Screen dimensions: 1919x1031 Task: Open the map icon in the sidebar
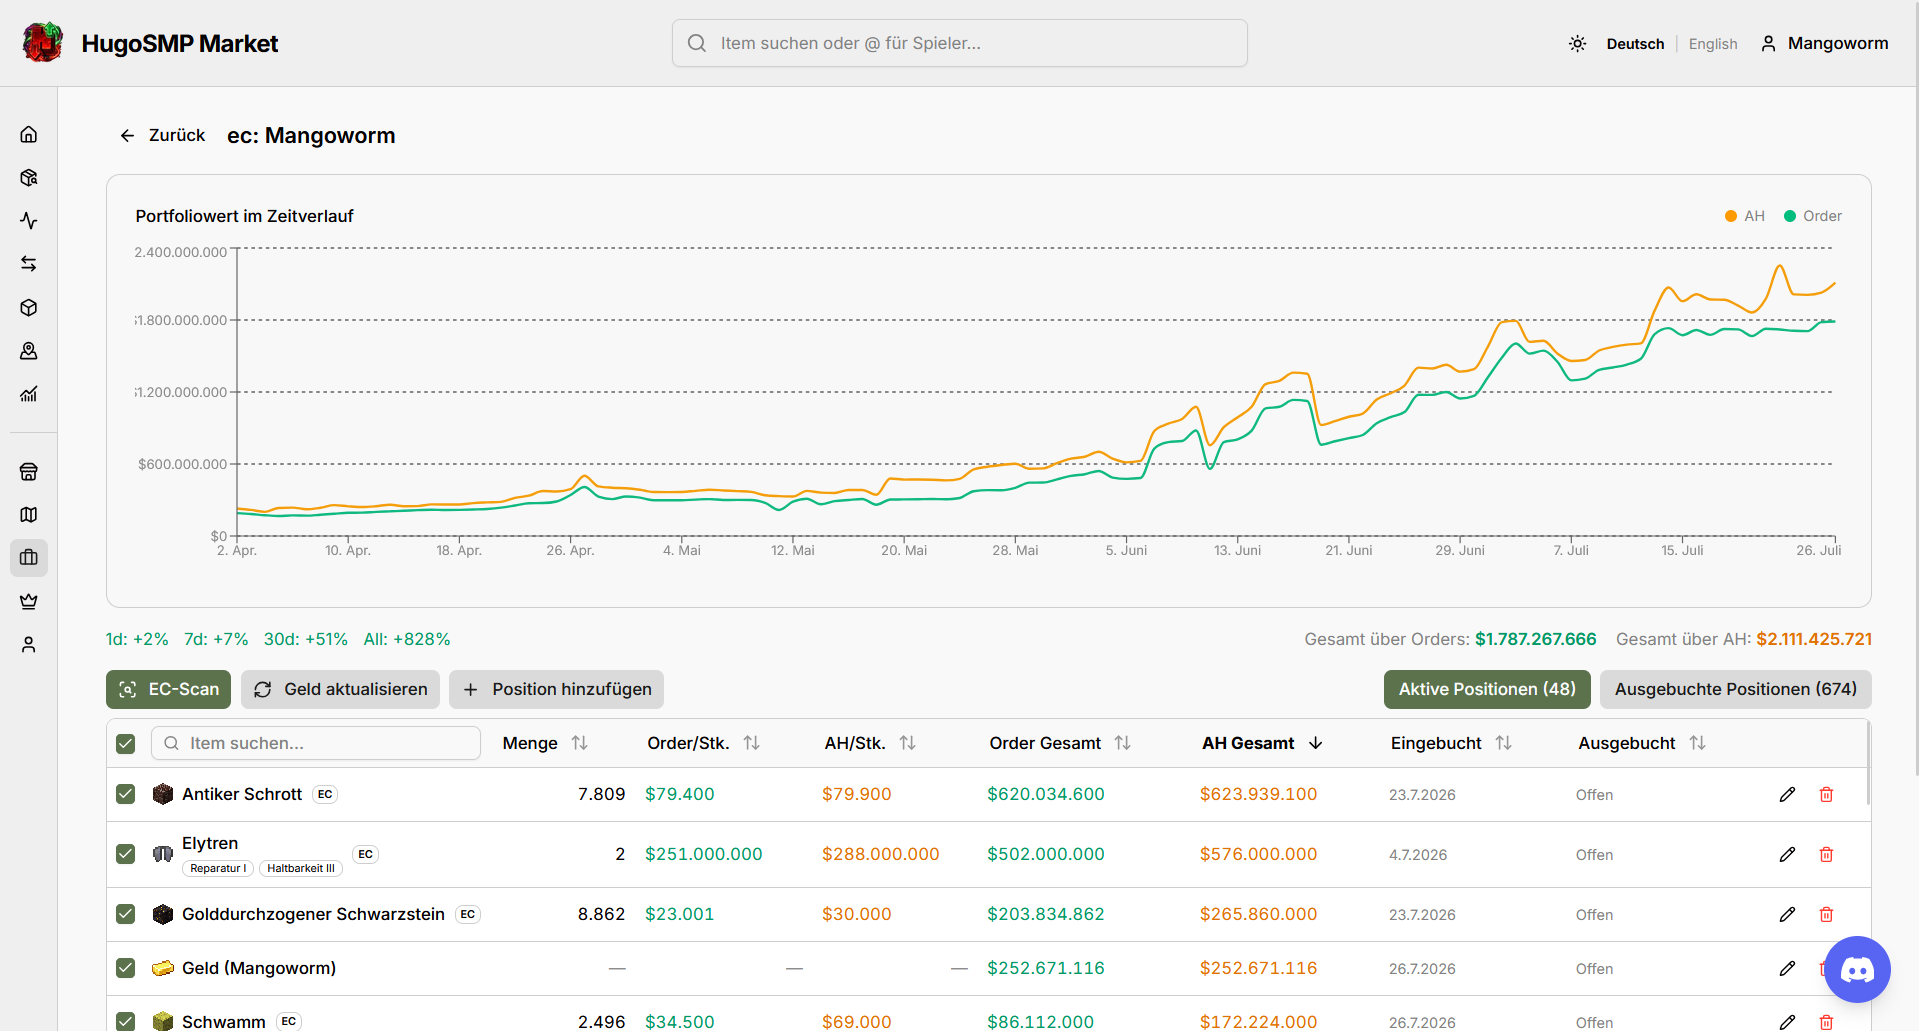click(x=29, y=515)
